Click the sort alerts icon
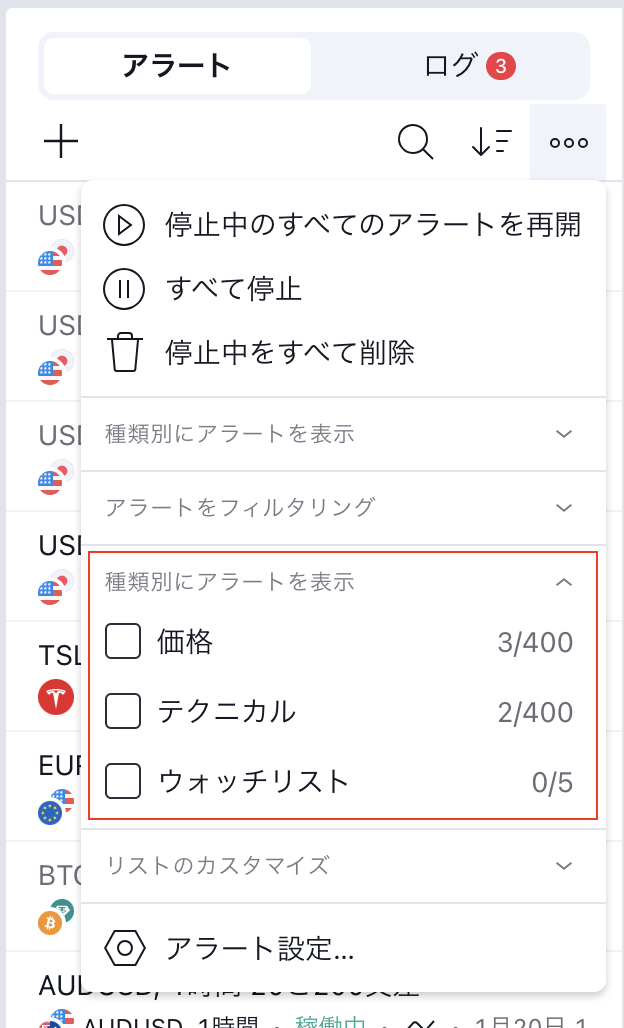The width and height of the screenshot is (624, 1028). [x=491, y=142]
